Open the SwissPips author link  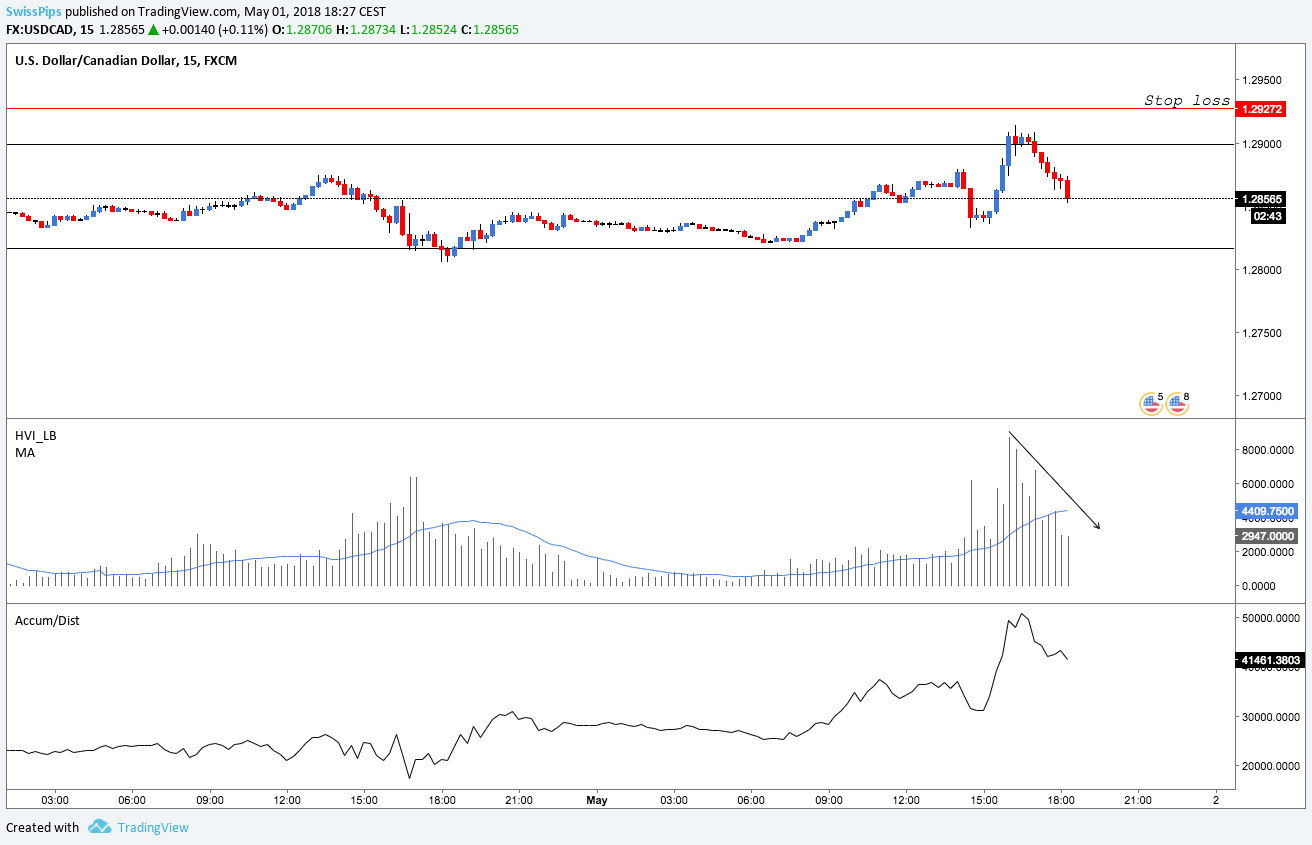point(32,11)
